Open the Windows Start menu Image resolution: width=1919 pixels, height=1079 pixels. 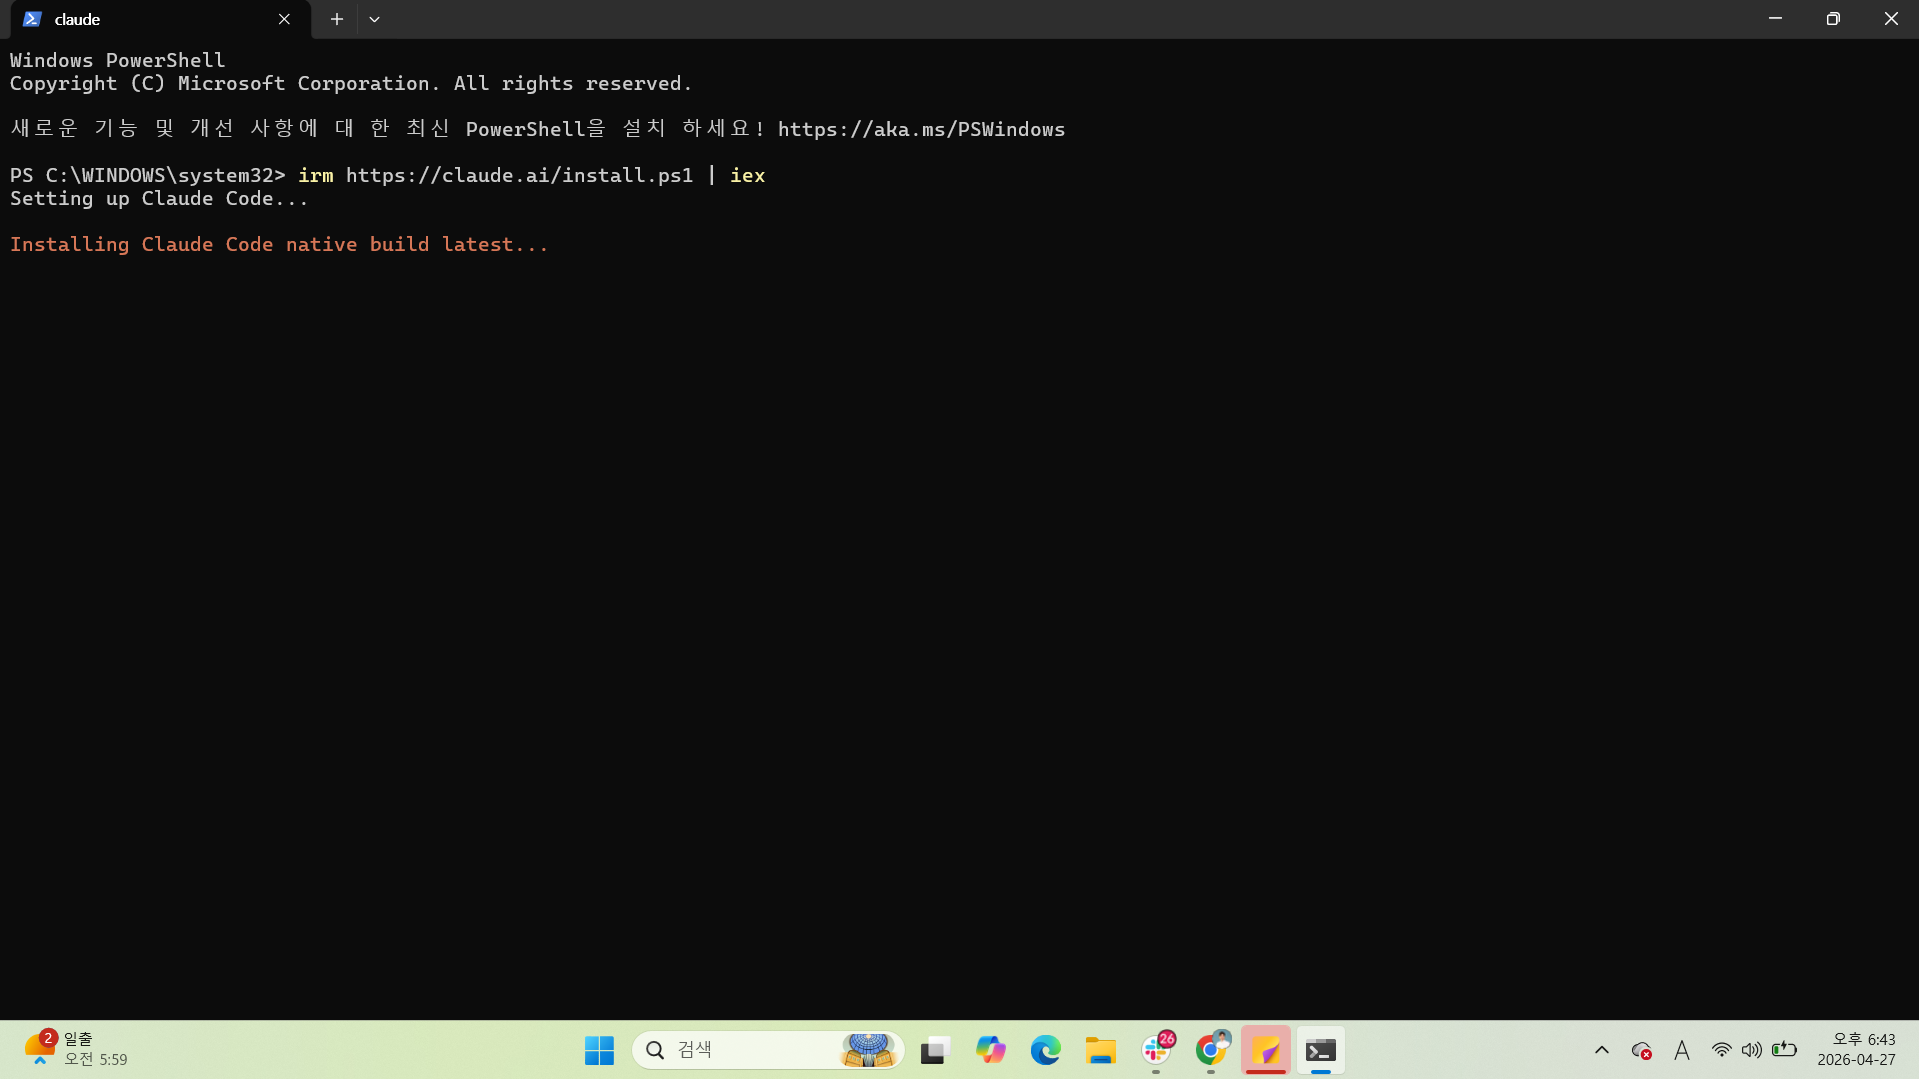click(599, 1050)
